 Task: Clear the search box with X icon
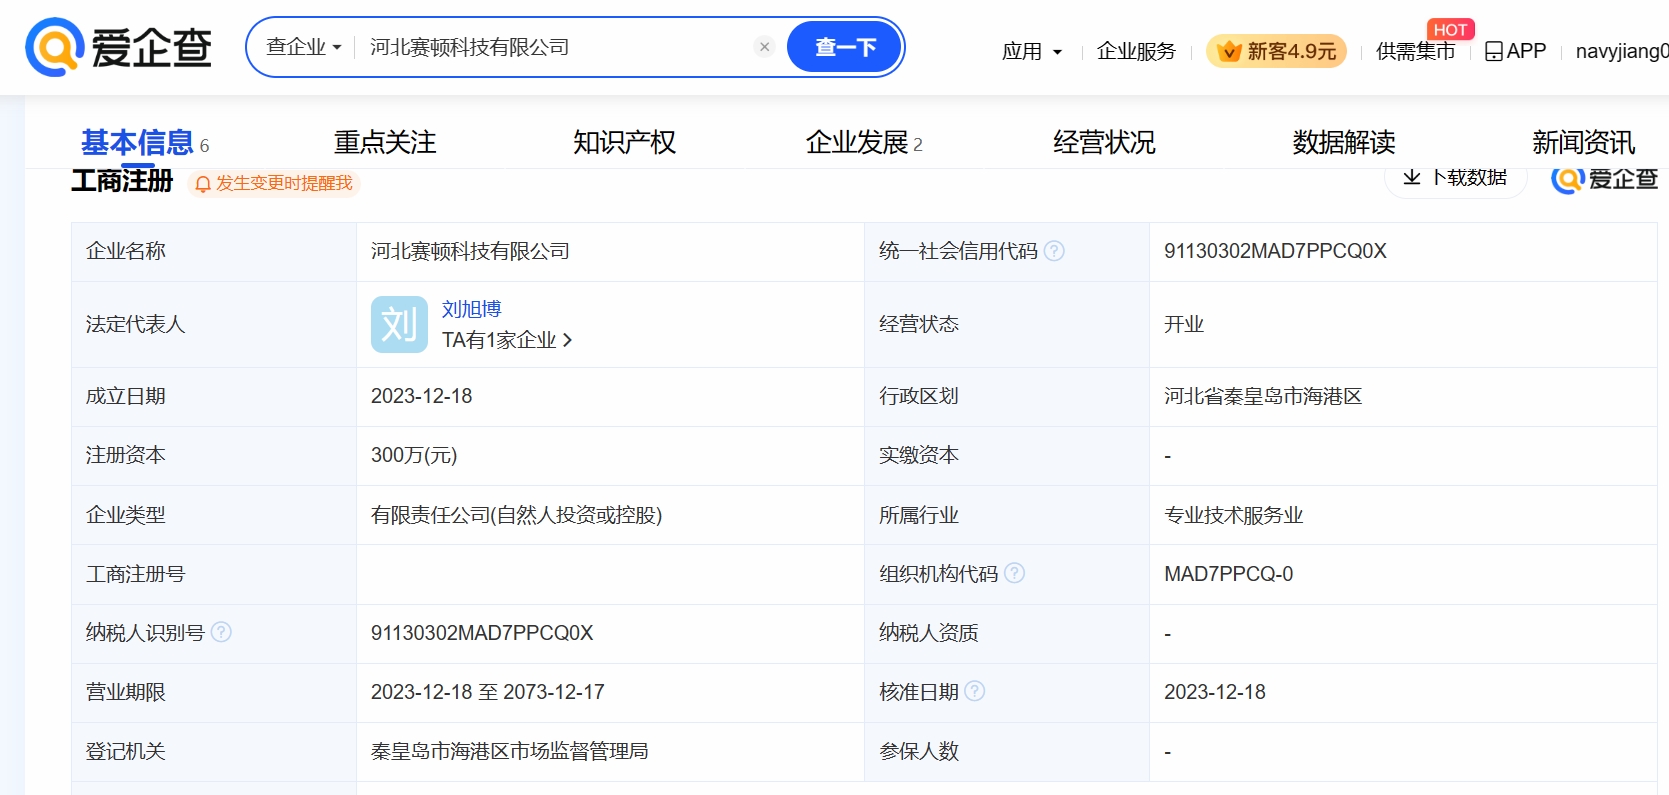(764, 47)
